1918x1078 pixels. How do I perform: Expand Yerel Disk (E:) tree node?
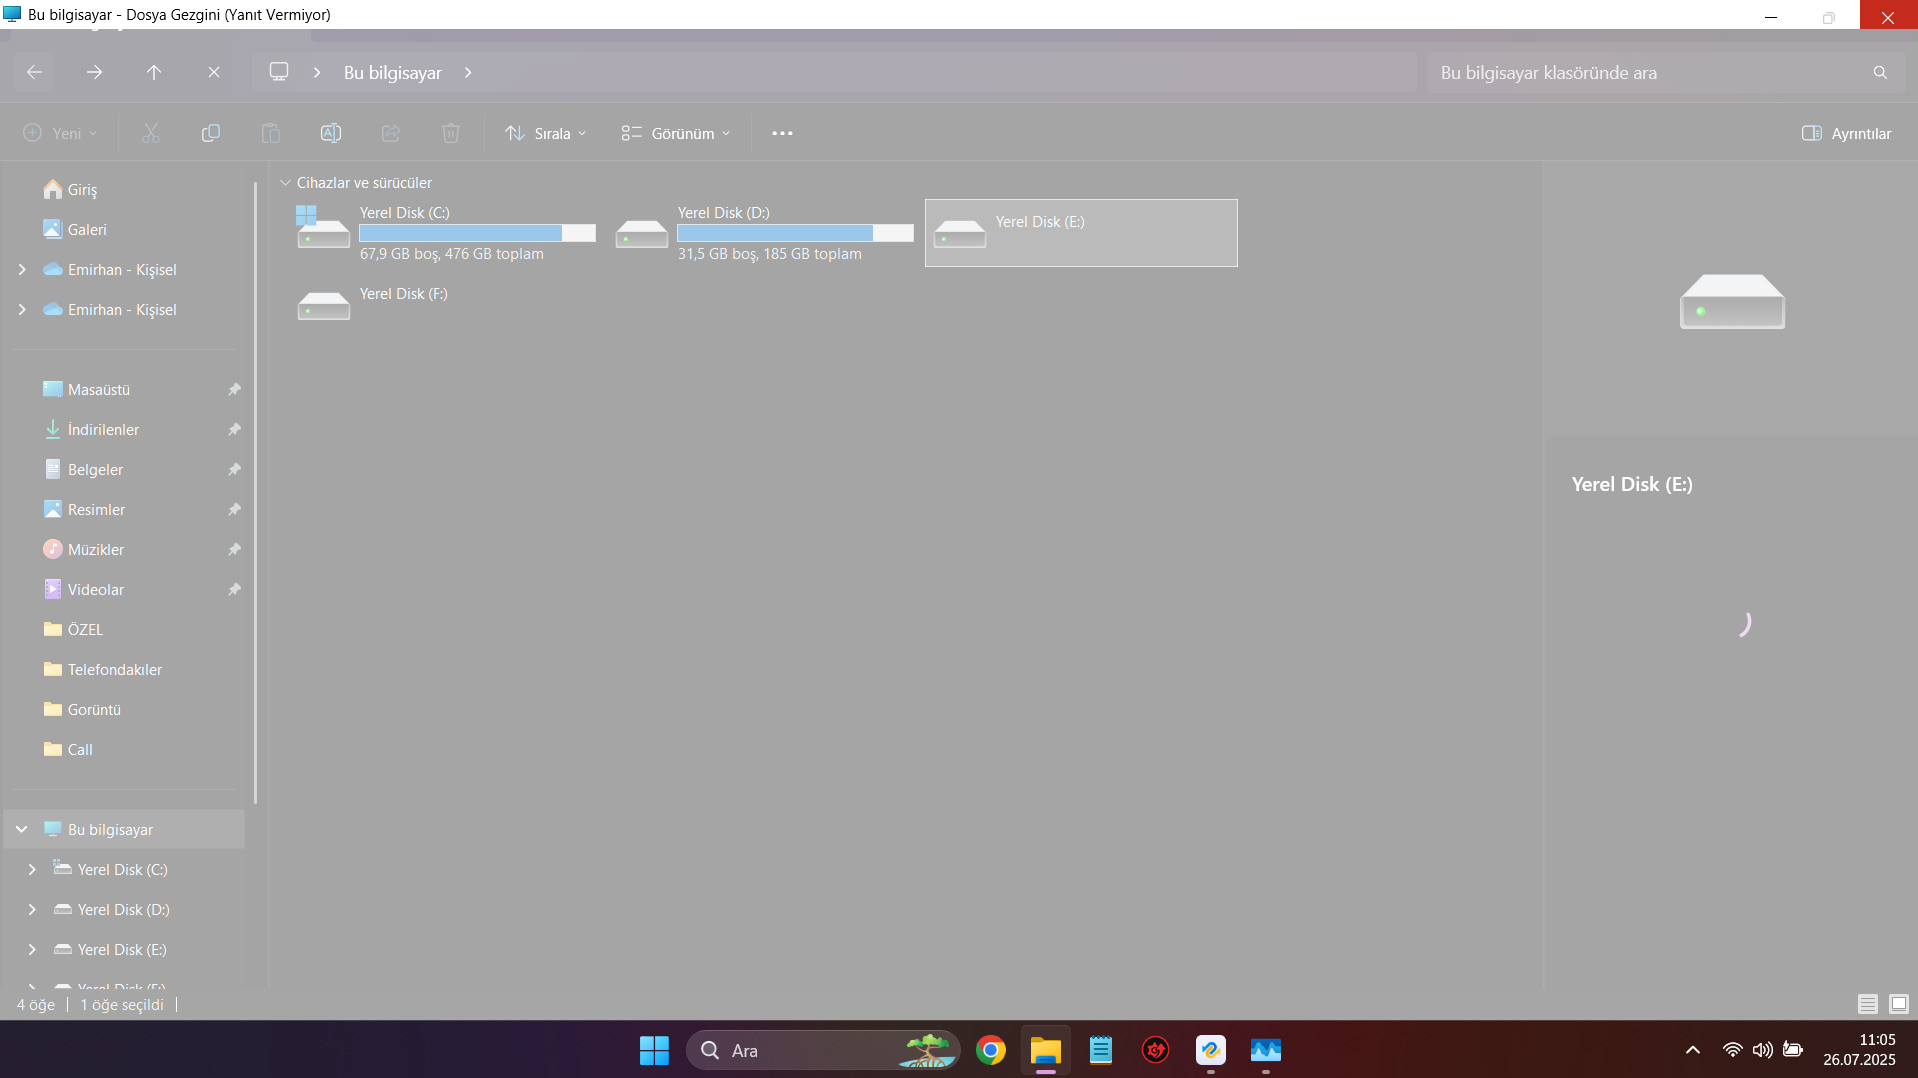point(32,950)
